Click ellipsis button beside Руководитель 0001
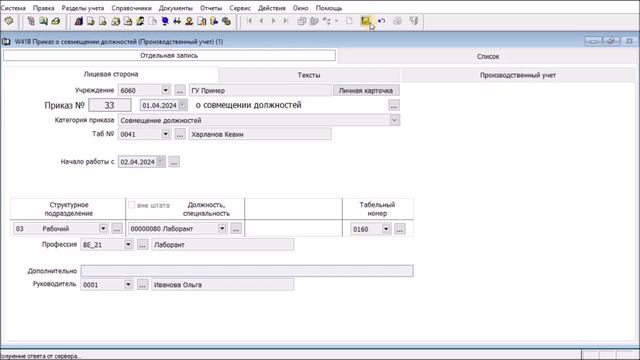Image resolution: width=640 pixels, height=360 pixels. [x=142, y=284]
